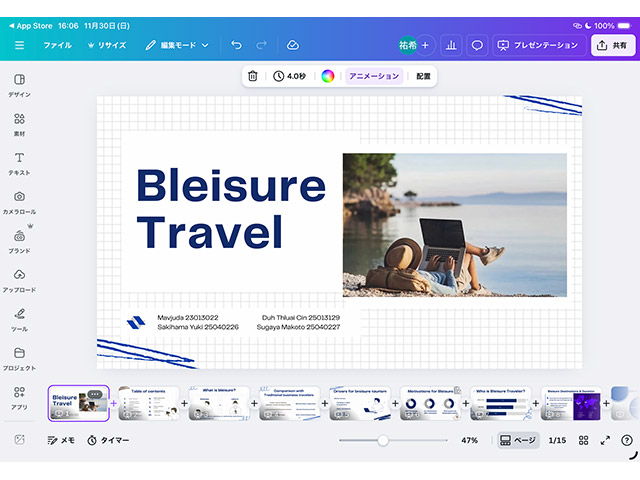This screenshot has height=480, width=640.
Task: Open the hamburger main menu
Action: [19, 45]
